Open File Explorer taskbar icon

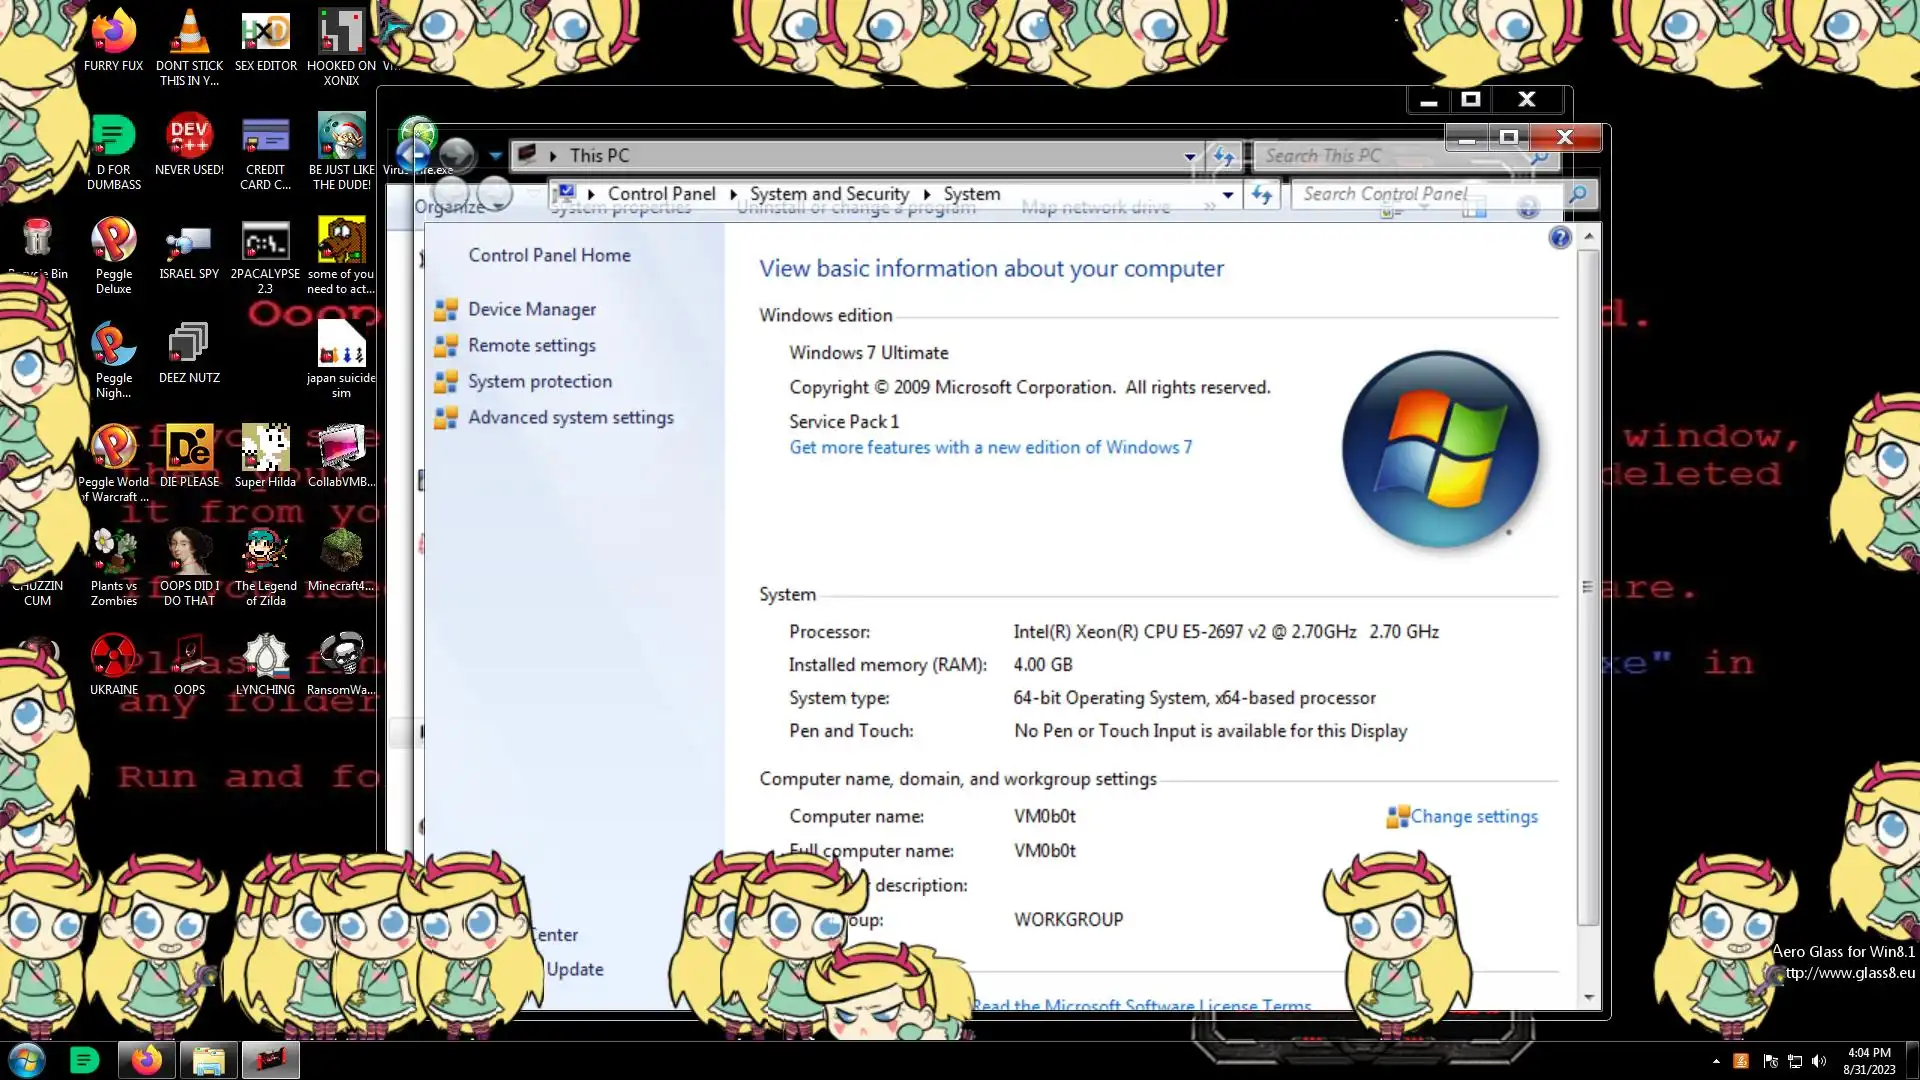(x=208, y=1060)
